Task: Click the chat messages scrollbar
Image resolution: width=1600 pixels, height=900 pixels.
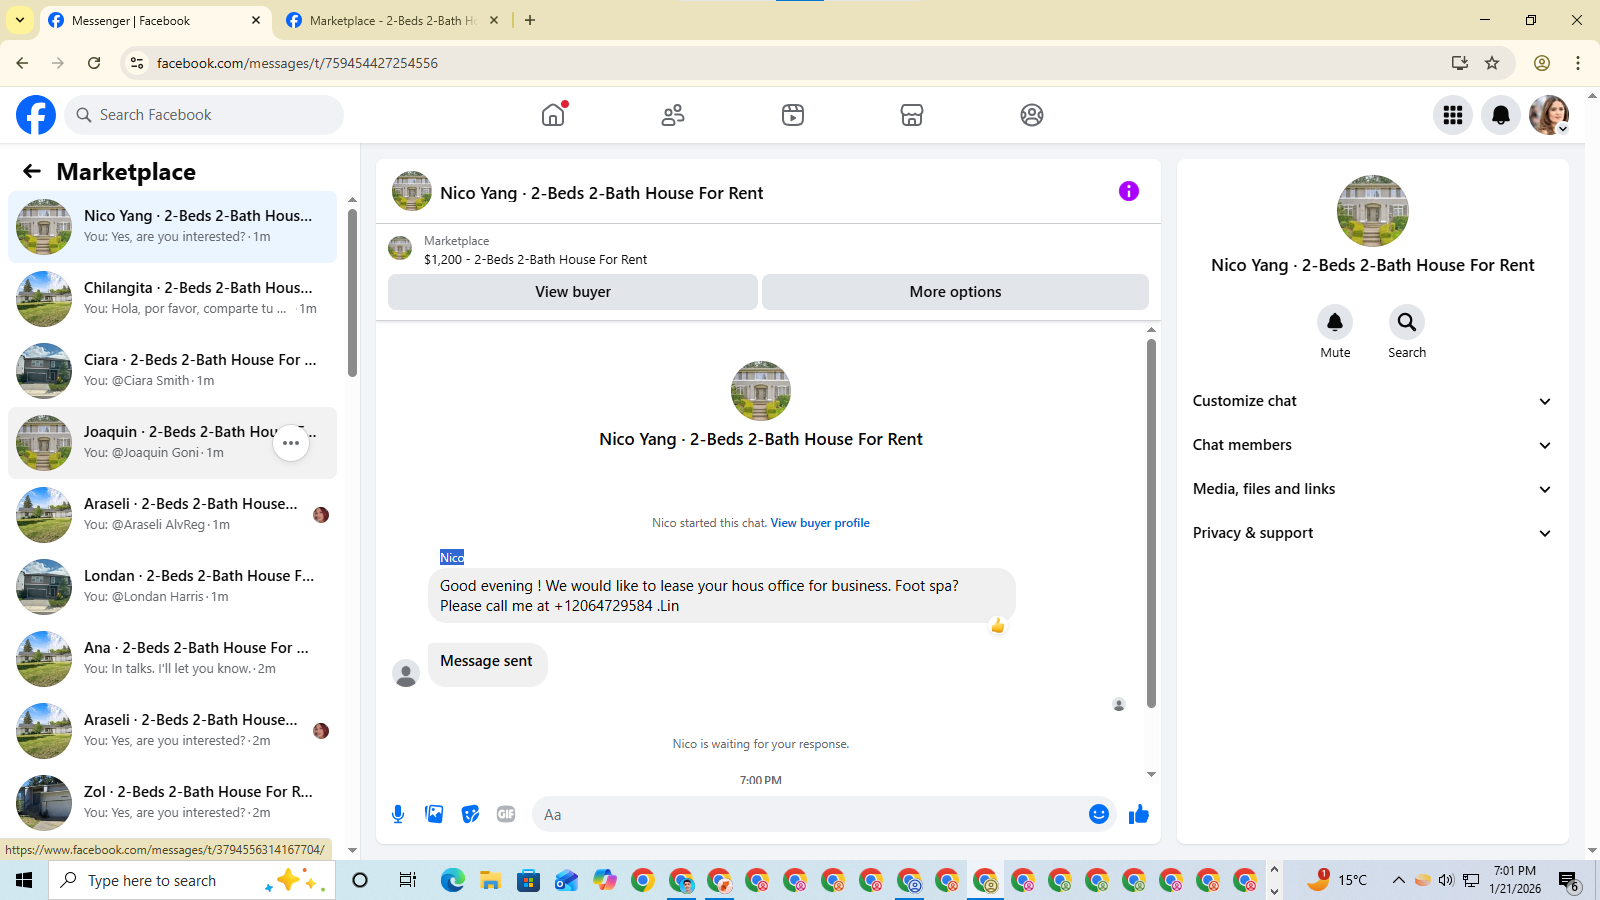Action: [x=1151, y=523]
